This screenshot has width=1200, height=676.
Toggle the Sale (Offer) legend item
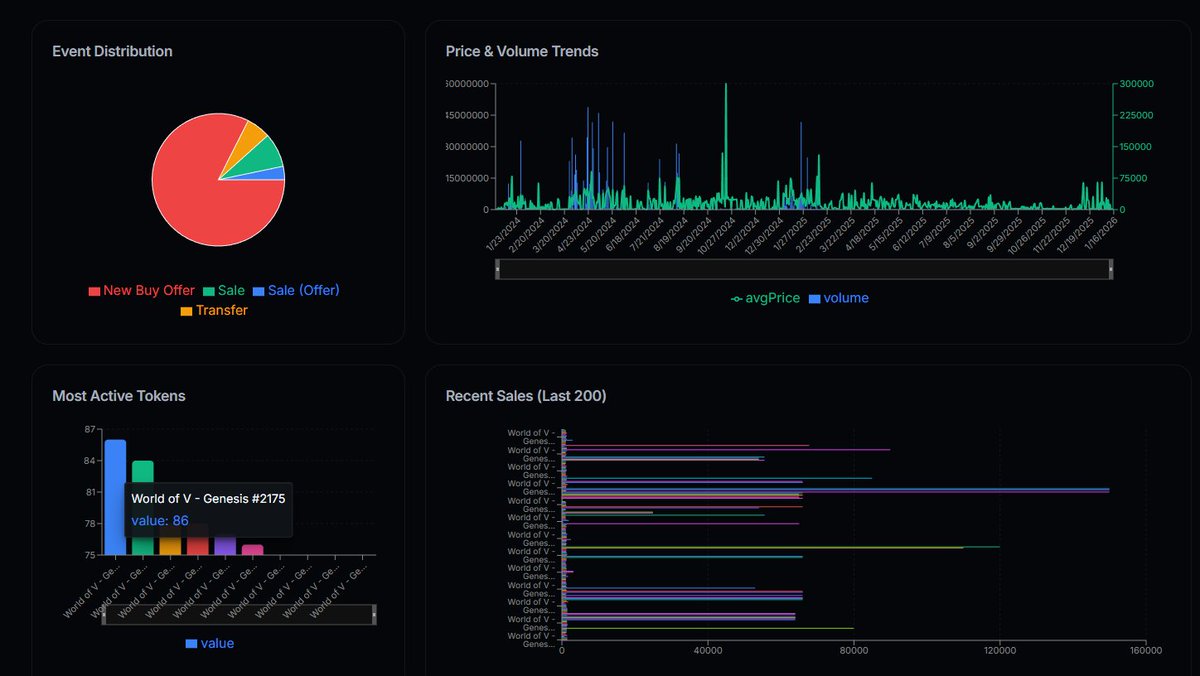(x=296, y=290)
